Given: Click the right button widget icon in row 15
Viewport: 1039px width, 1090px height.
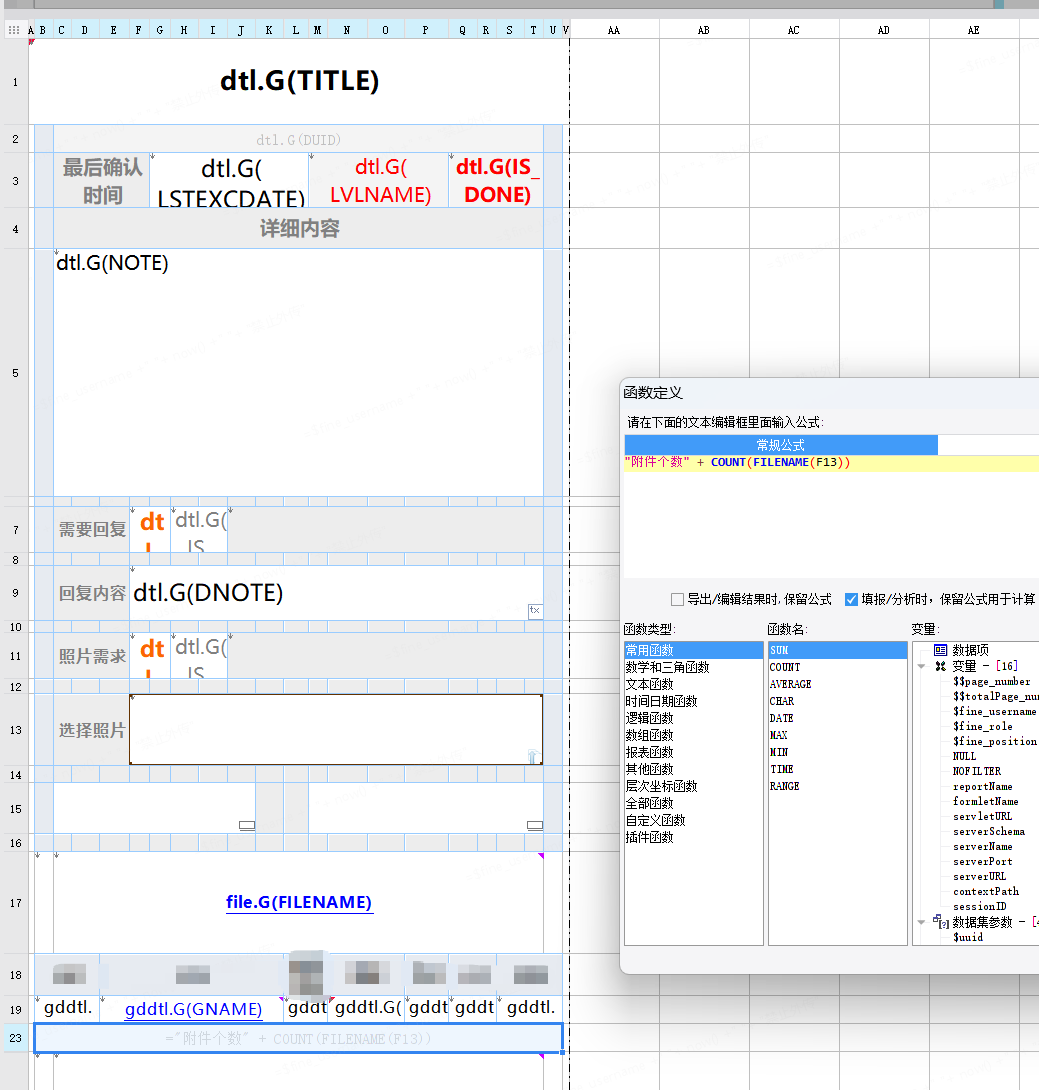Looking at the screenshot, I should [x=535, y=825].
